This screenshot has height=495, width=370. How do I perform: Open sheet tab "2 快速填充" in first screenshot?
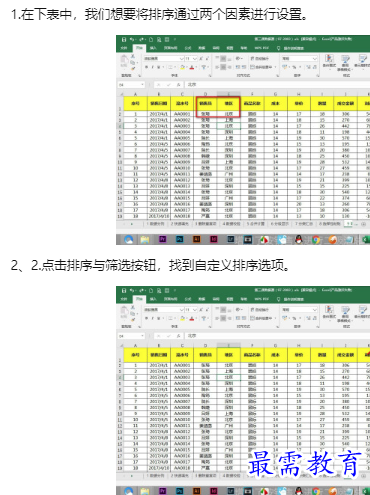(180, 224)
